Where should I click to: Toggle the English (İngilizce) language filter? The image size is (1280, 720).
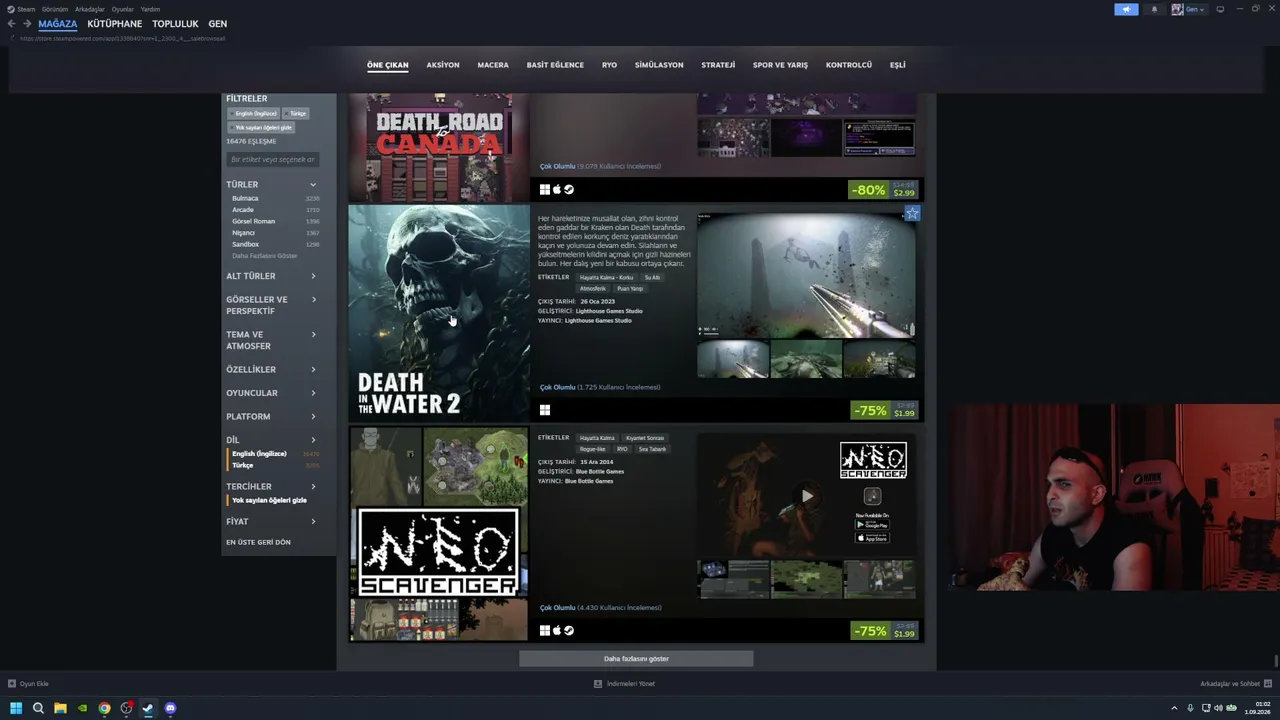[259, 454]
